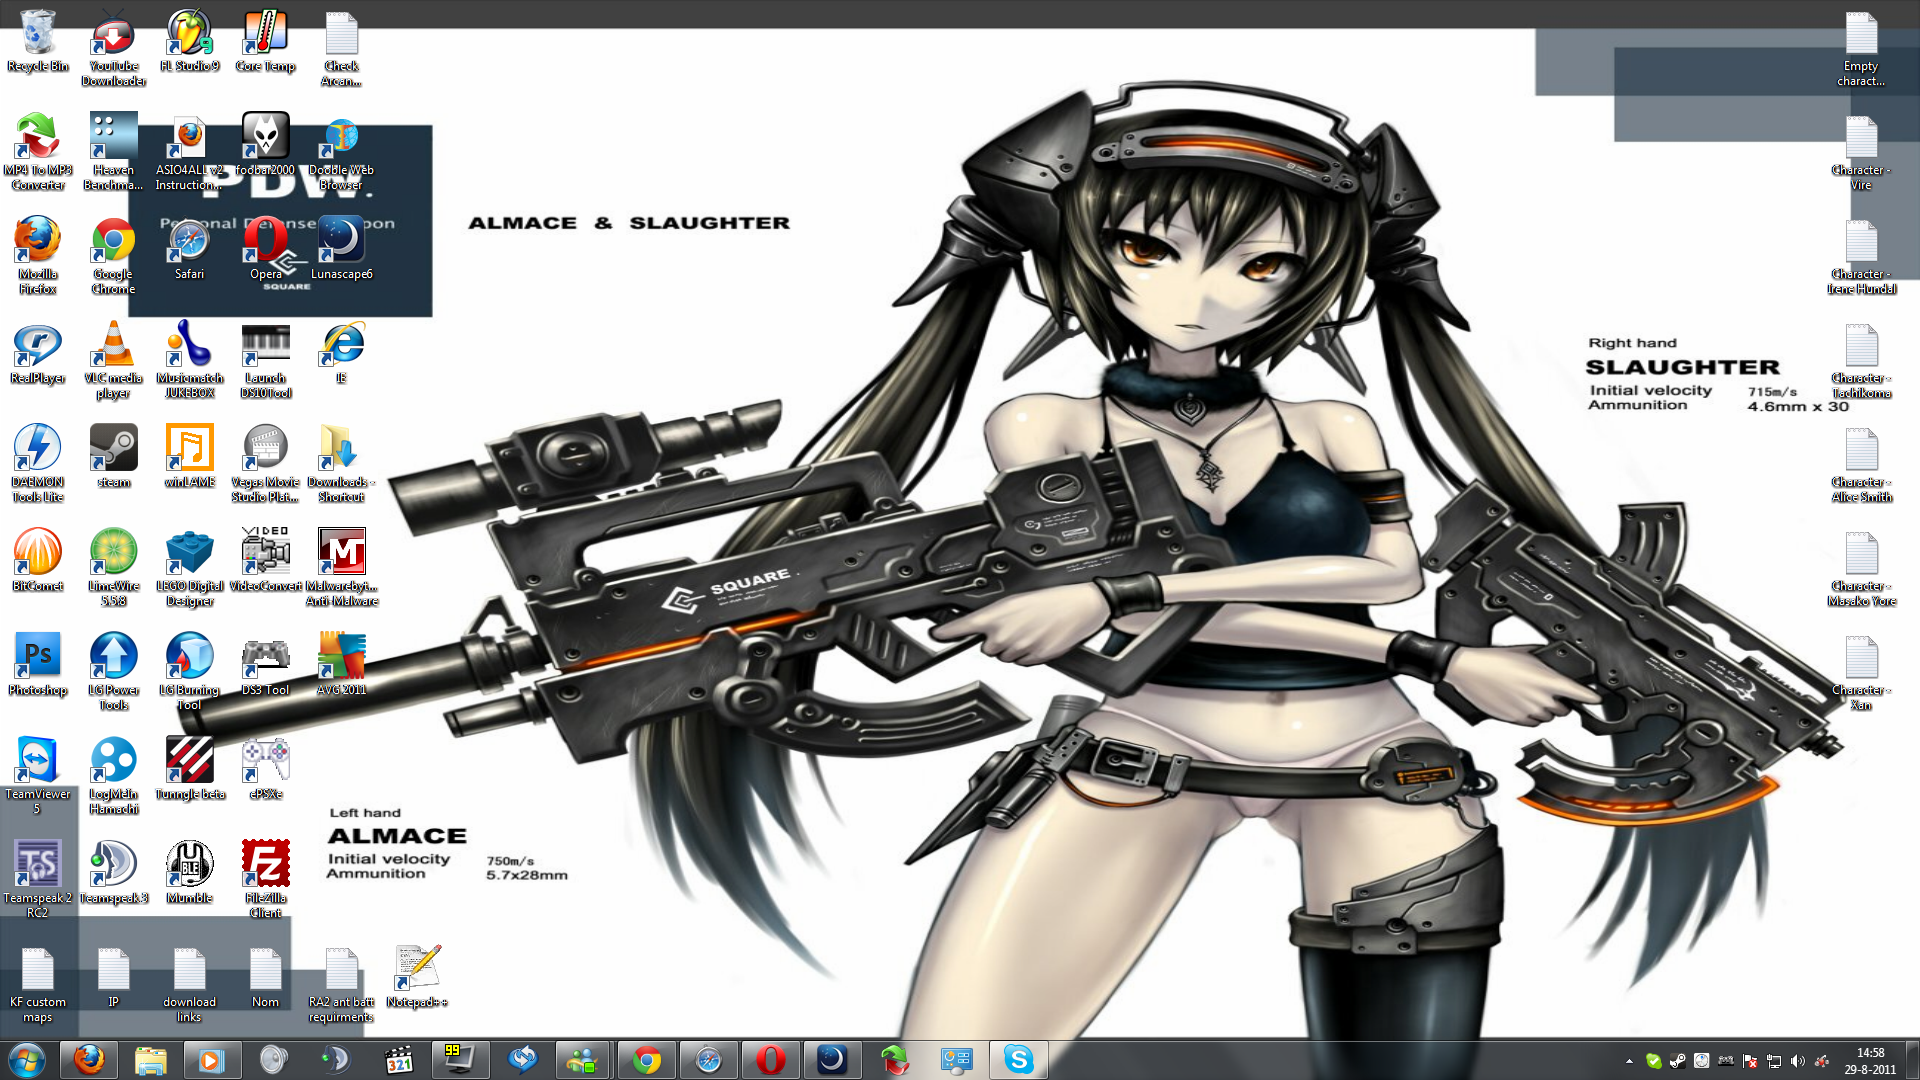Select the Photoshop desktop shortcut
Image resolution: width=1920 pixels, height=1080 pixels.
pyautogui.click(x=38, y=665)
